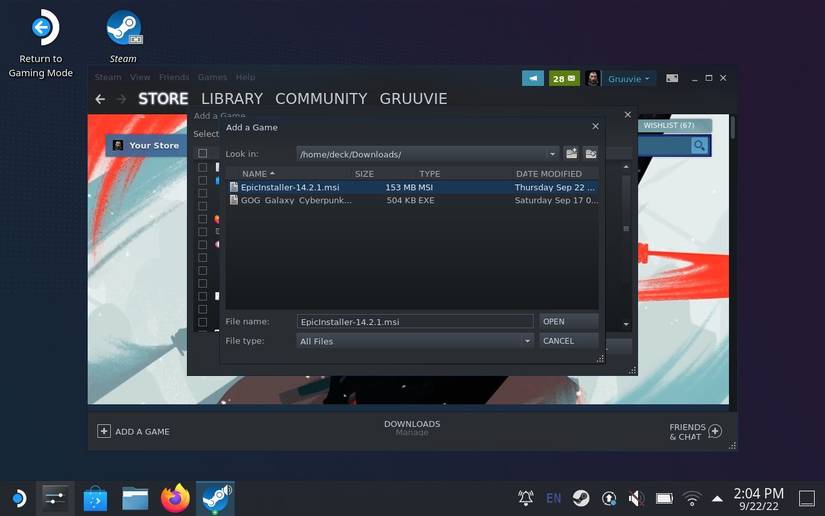
Task: Click the Gruuvie profile avatar picture
Action: (x=592, y=78)
